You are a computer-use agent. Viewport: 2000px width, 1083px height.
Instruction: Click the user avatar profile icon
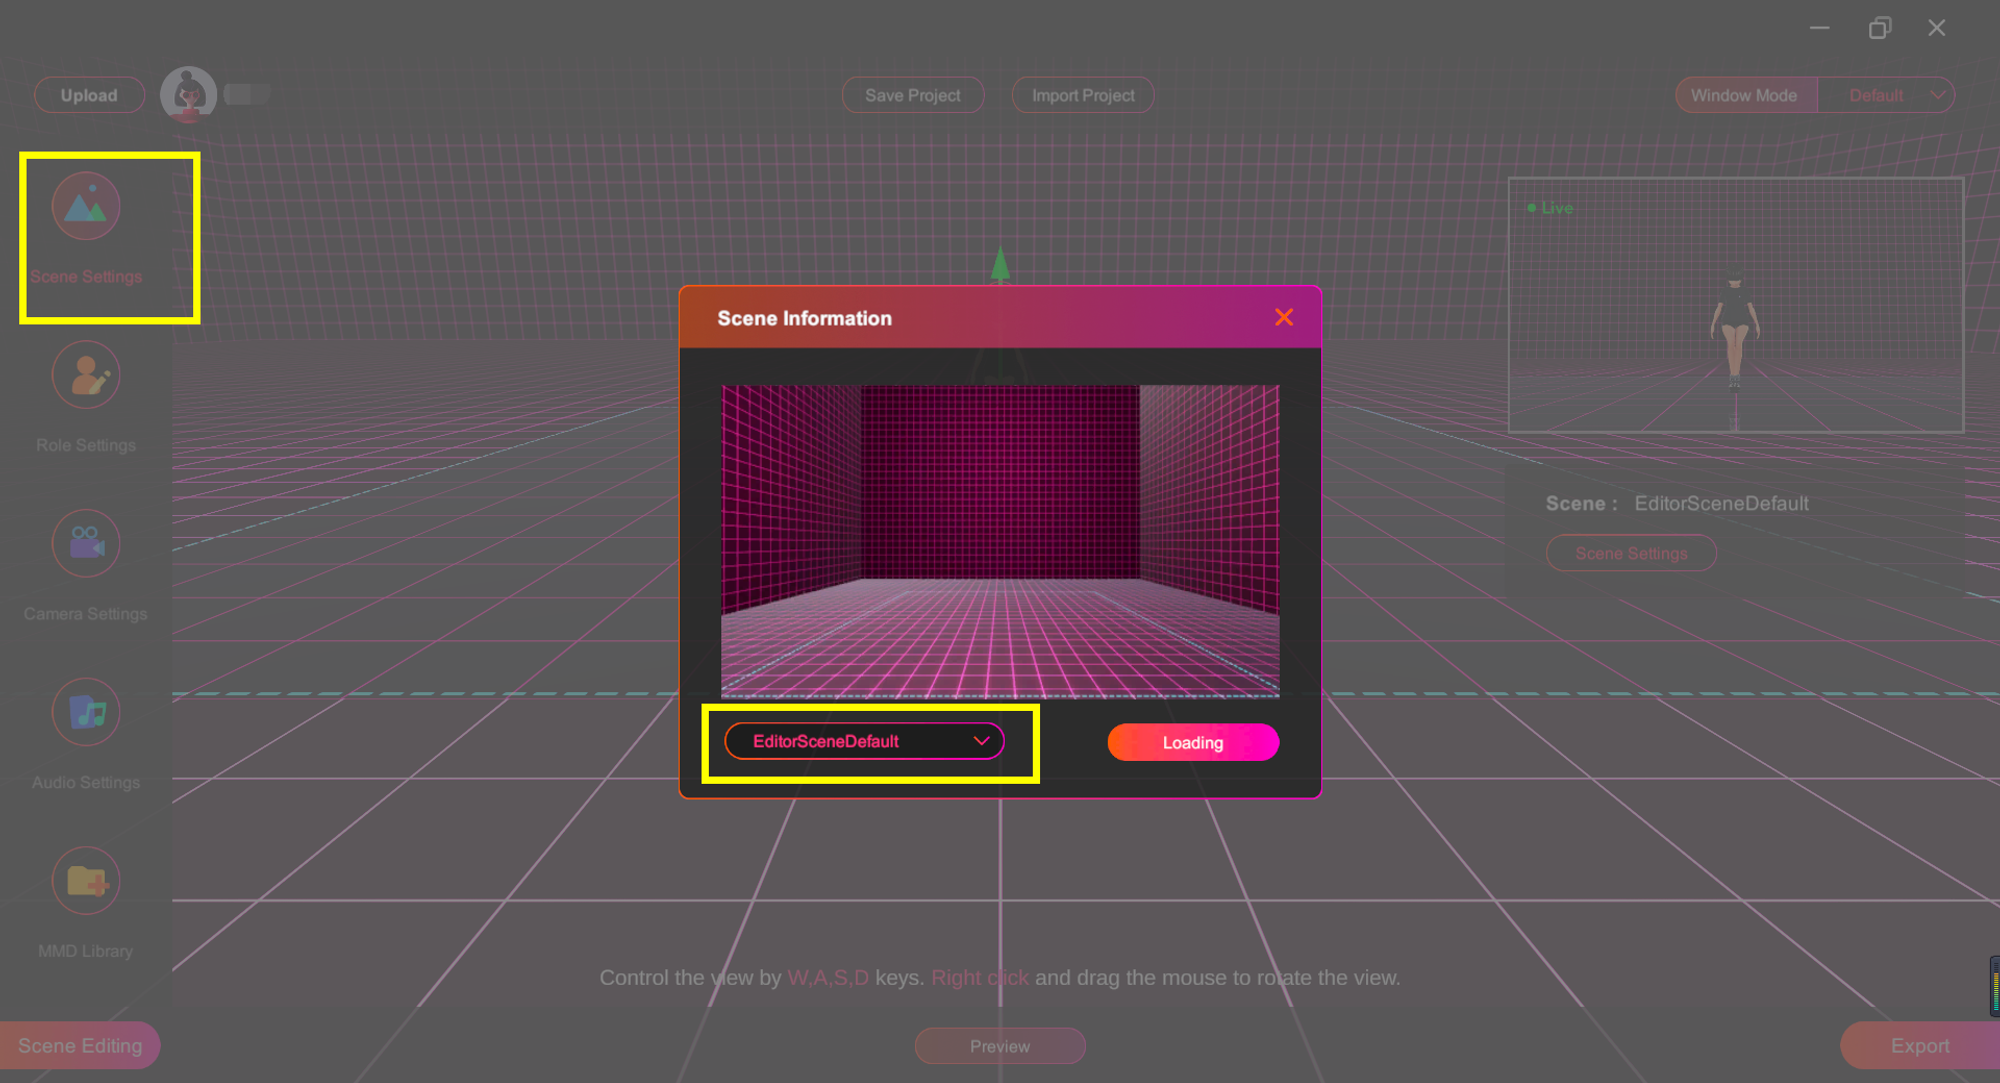pos(188,95)
